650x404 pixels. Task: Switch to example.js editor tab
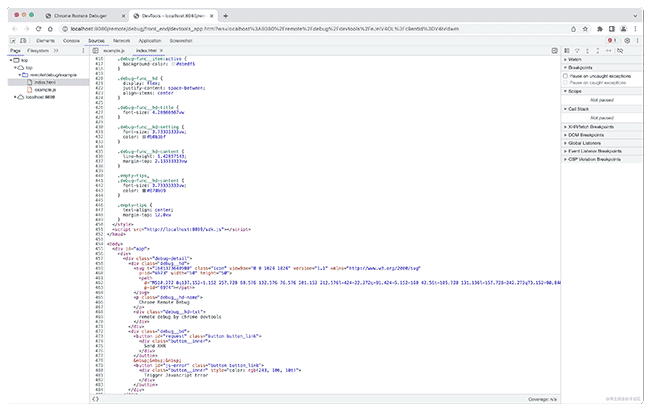coord(114,51)
